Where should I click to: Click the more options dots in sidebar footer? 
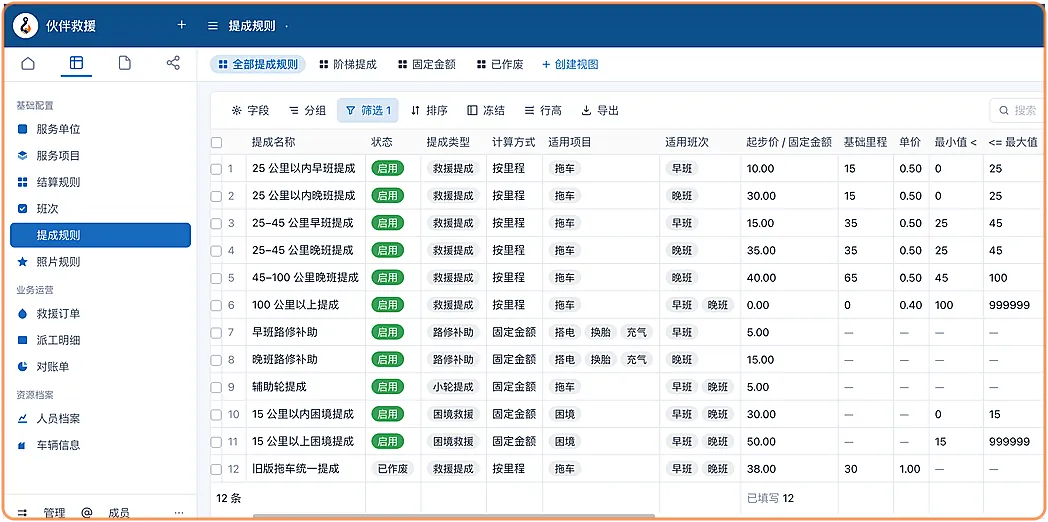(x=178, y=513)
